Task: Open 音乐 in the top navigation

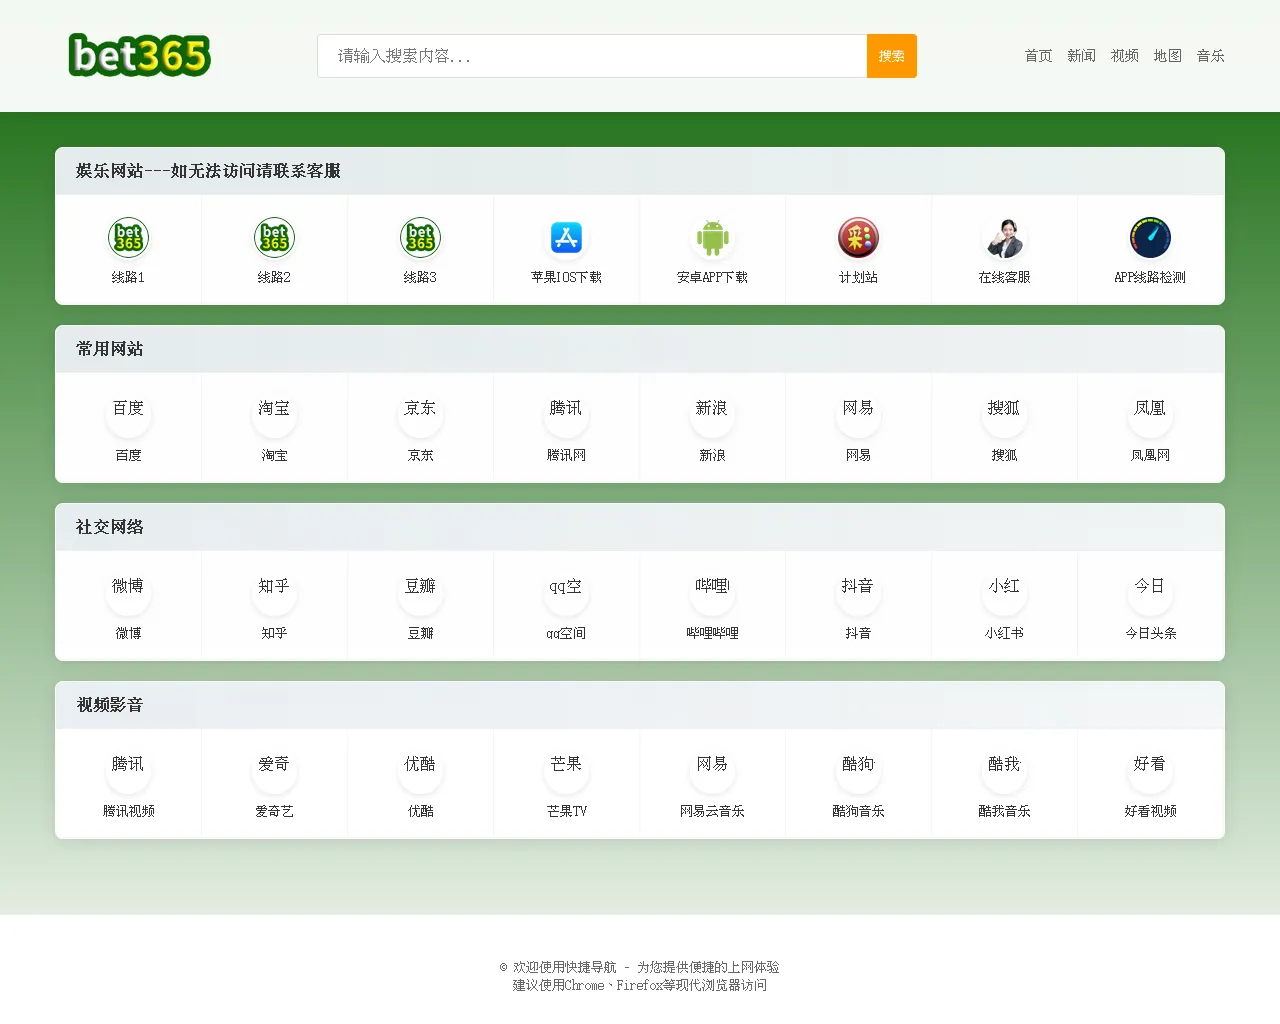Action: [1210, 56]
